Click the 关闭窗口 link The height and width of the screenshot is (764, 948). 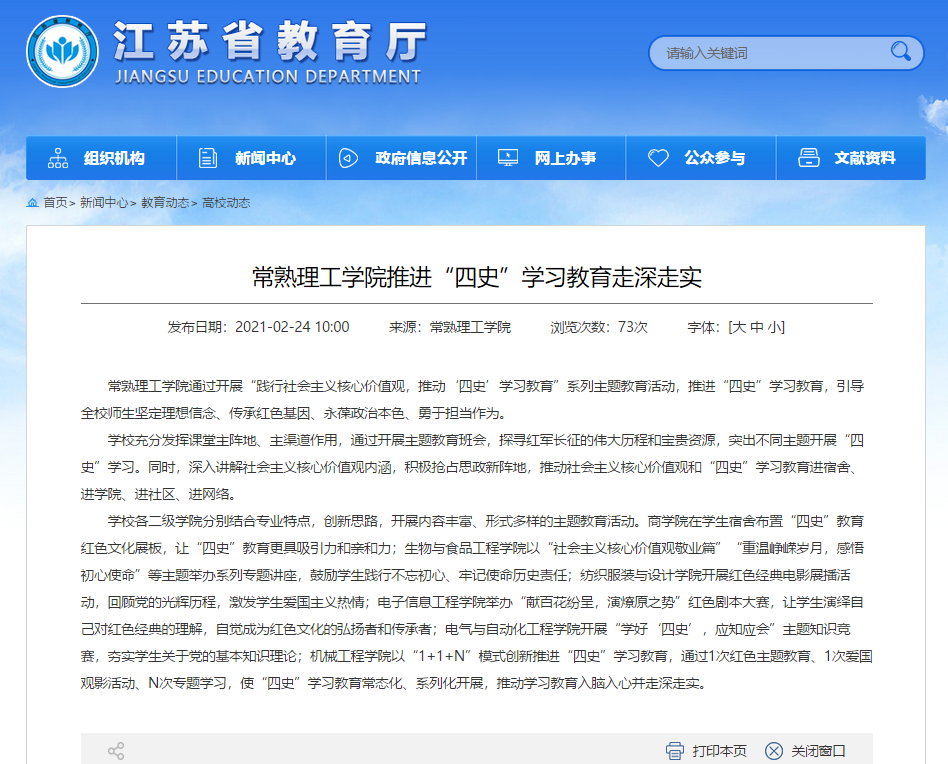pyautogui.click(x=818, y=751)
